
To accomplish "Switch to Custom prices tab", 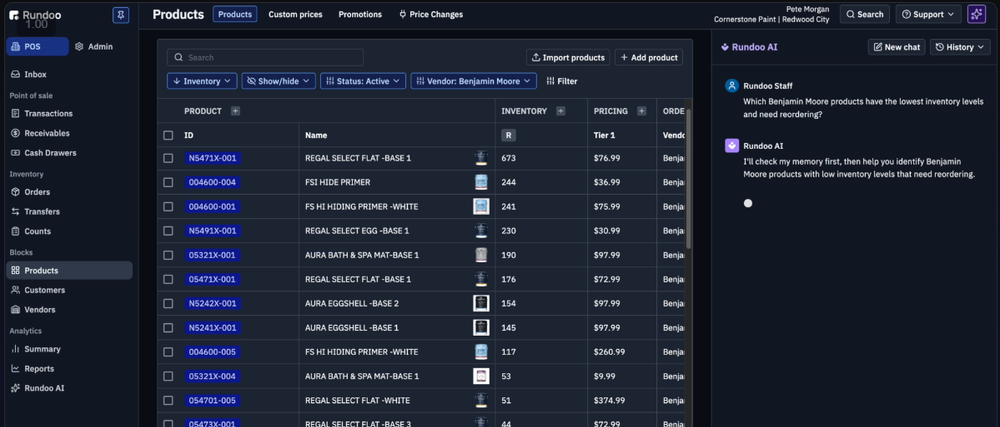I will [295, 14].
